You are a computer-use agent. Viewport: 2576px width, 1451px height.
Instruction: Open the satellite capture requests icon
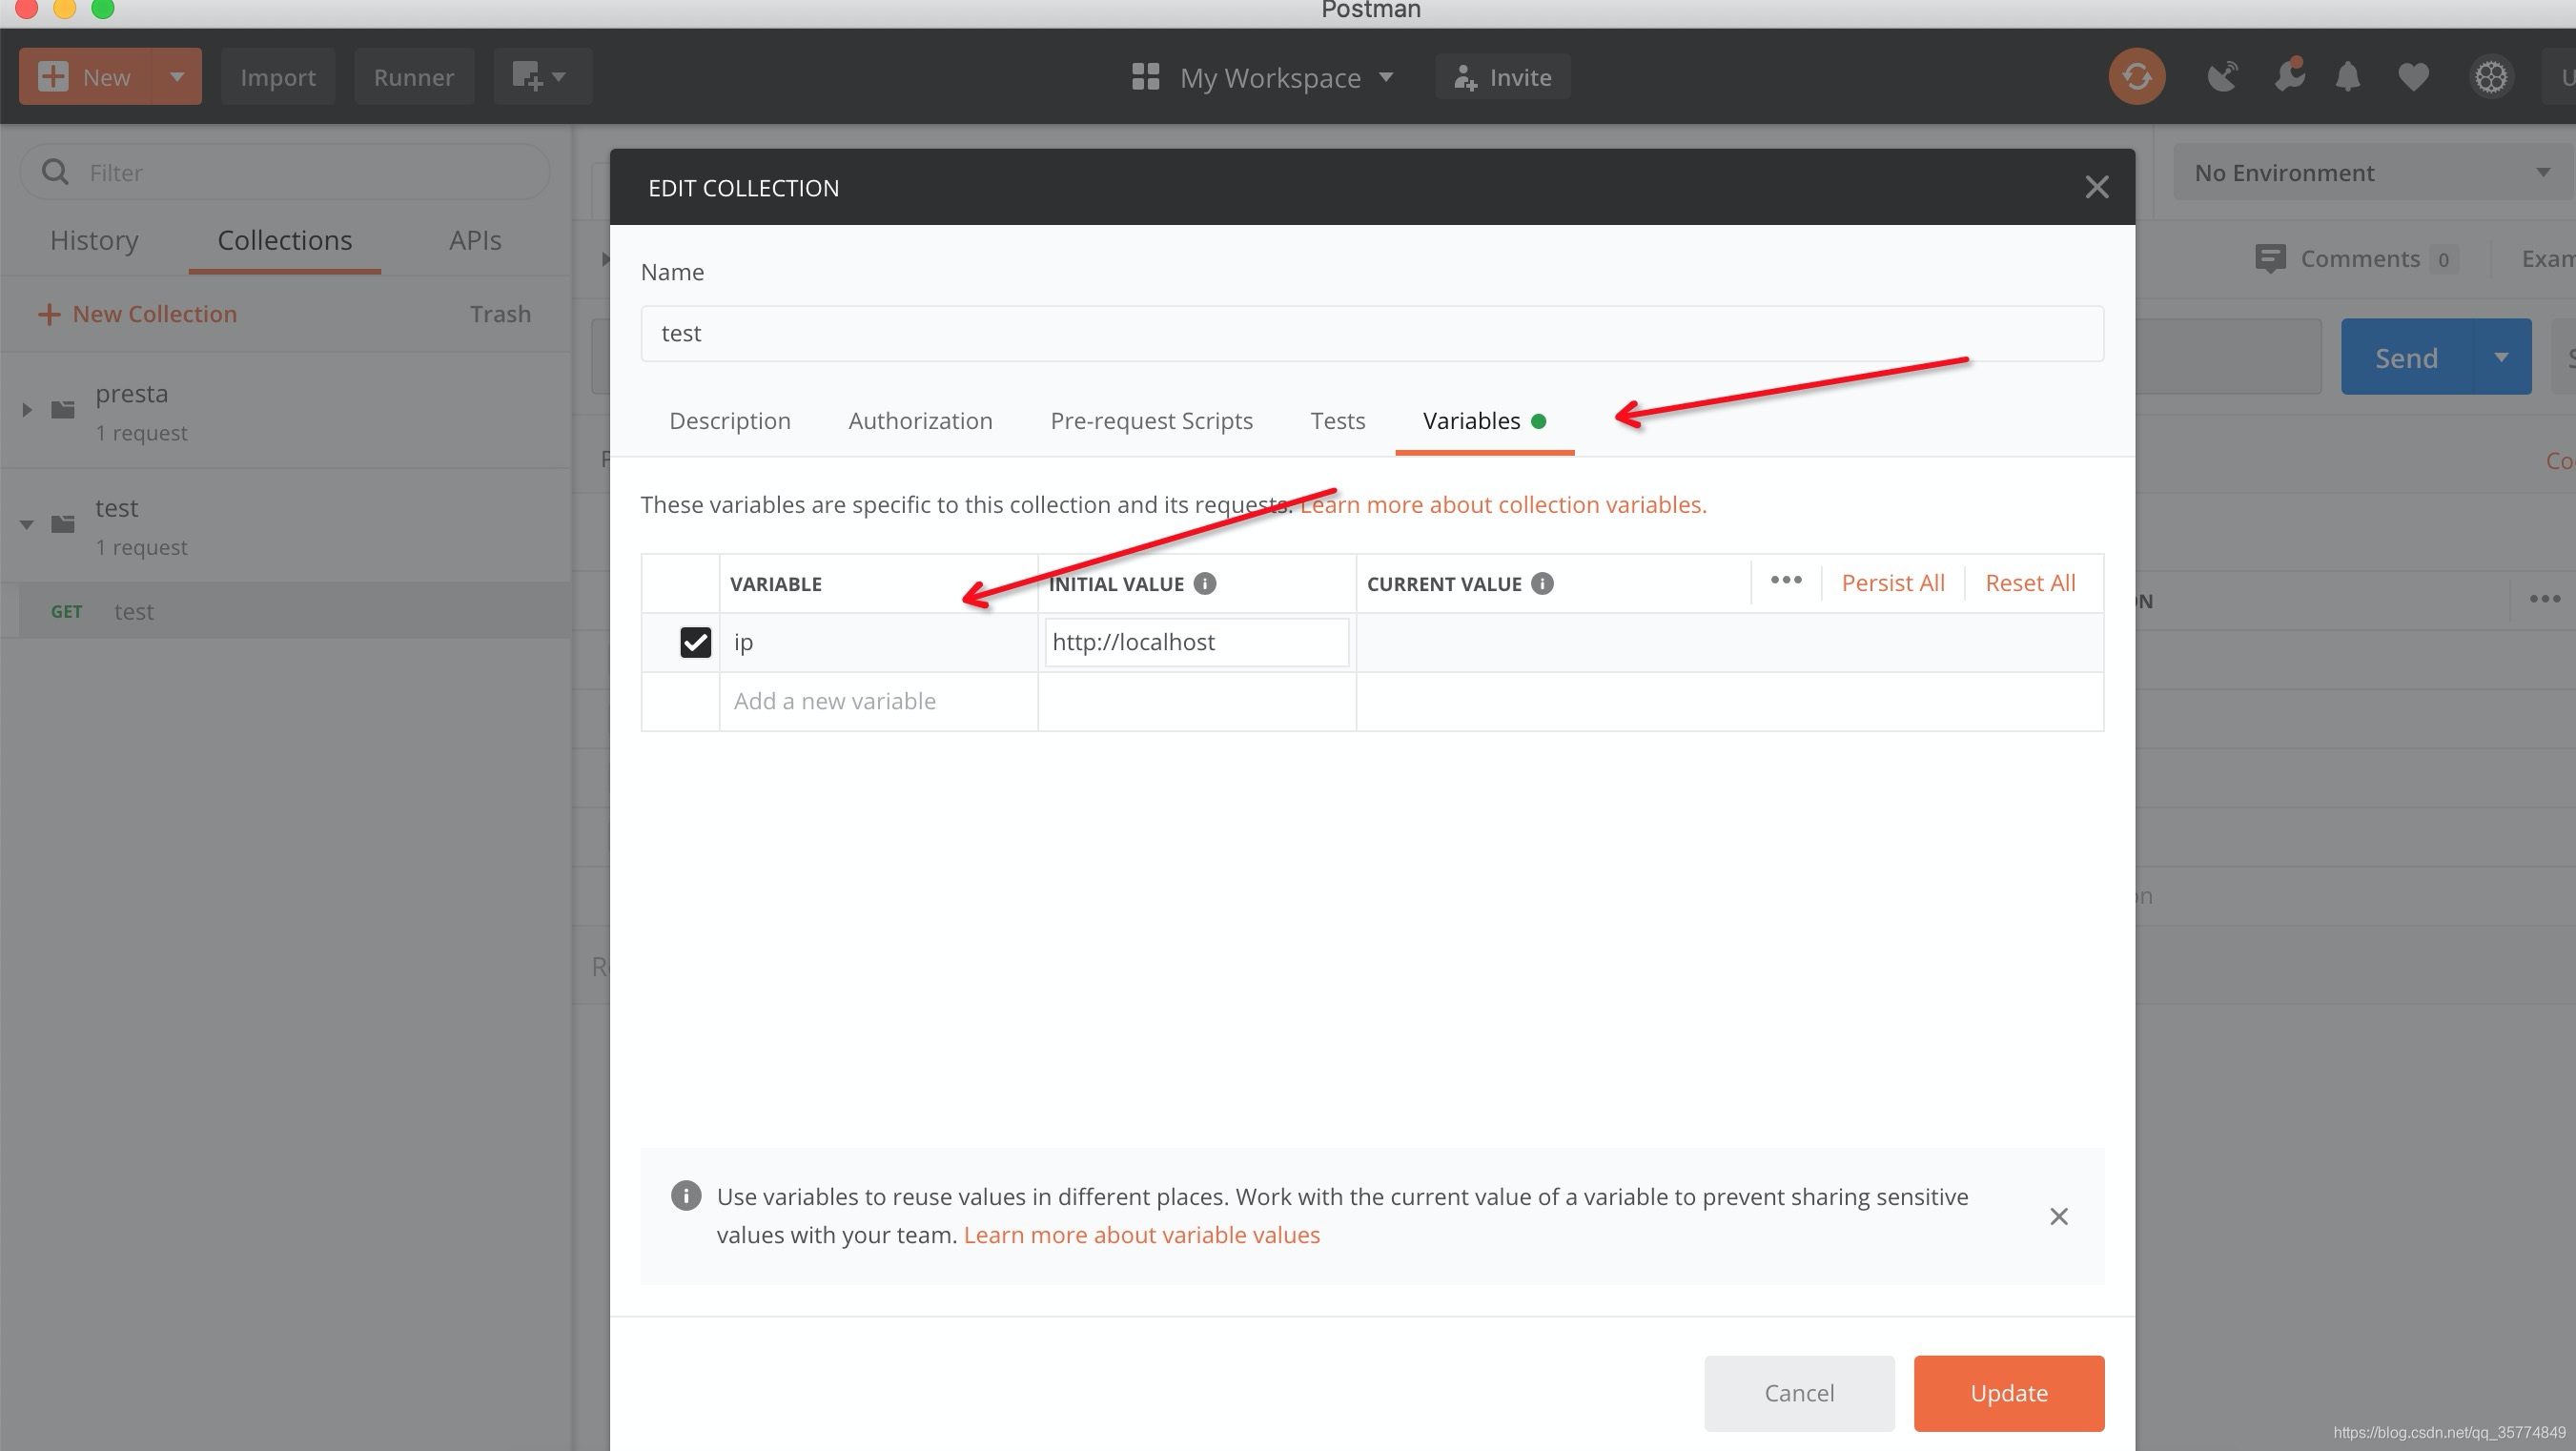pyautogui.click(x=2222, y=77)
